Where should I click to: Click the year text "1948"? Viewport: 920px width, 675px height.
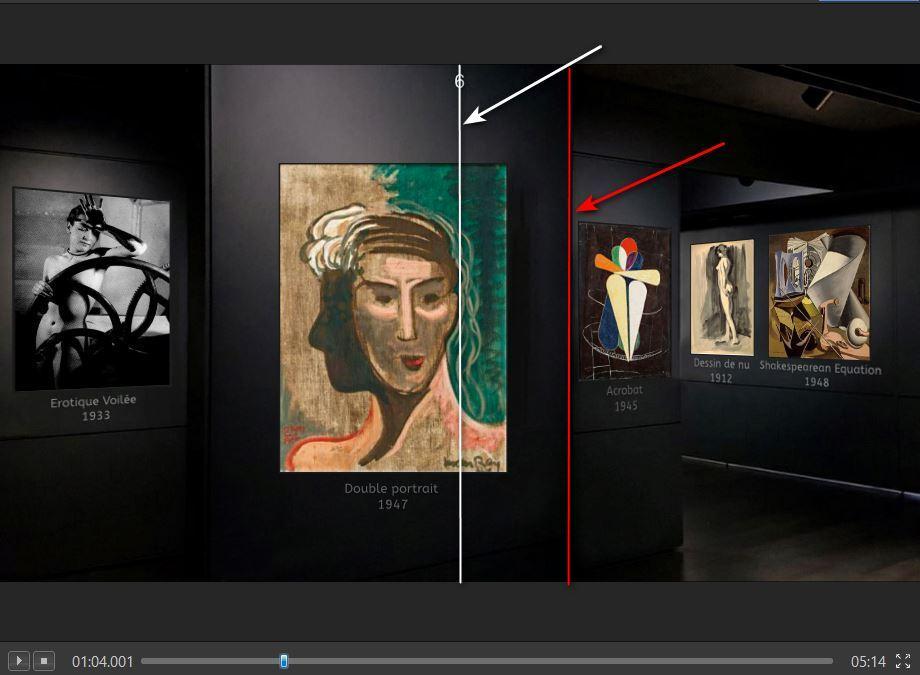click(817, 382)
